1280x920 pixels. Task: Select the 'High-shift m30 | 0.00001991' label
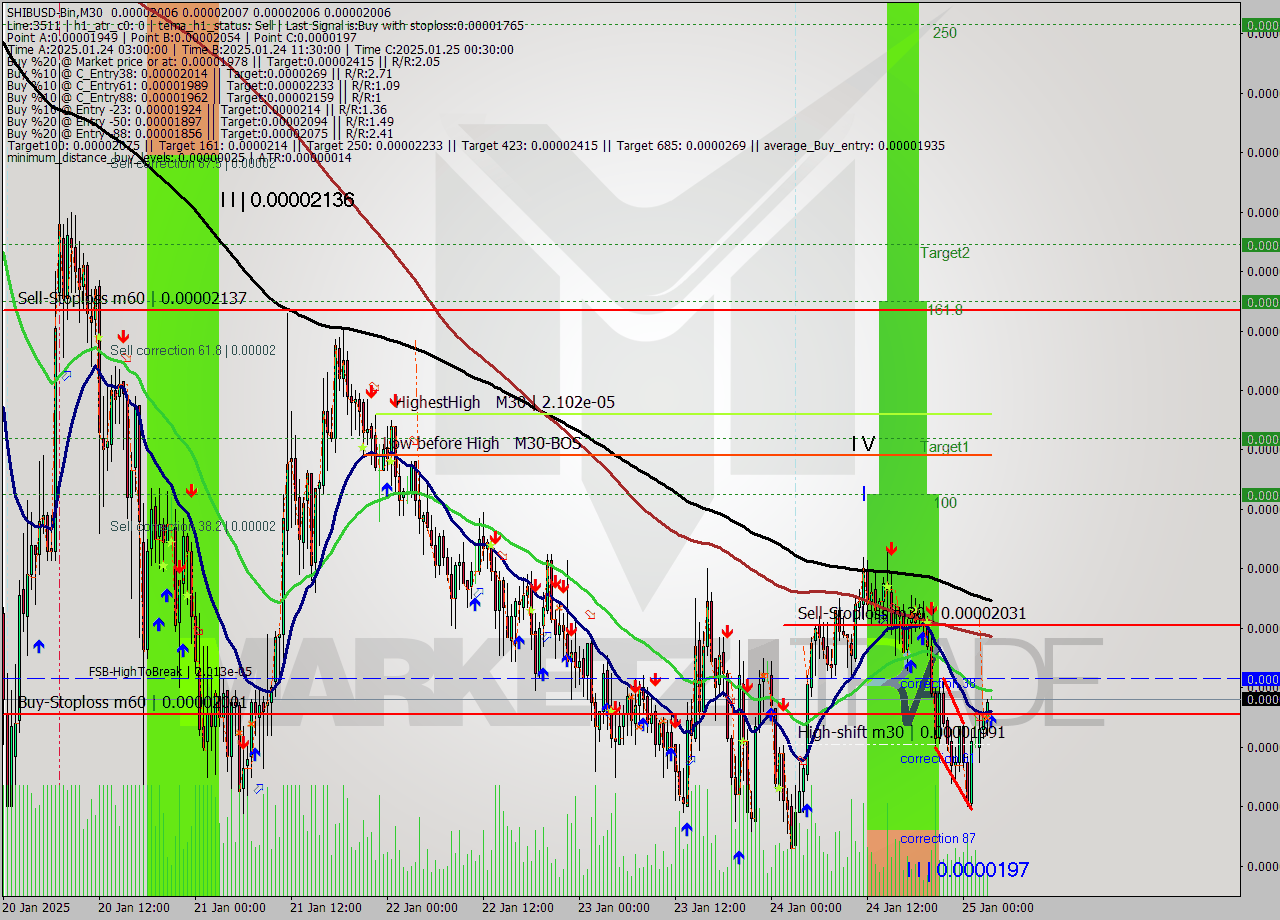pyautogui.click(x=901, y=732)
